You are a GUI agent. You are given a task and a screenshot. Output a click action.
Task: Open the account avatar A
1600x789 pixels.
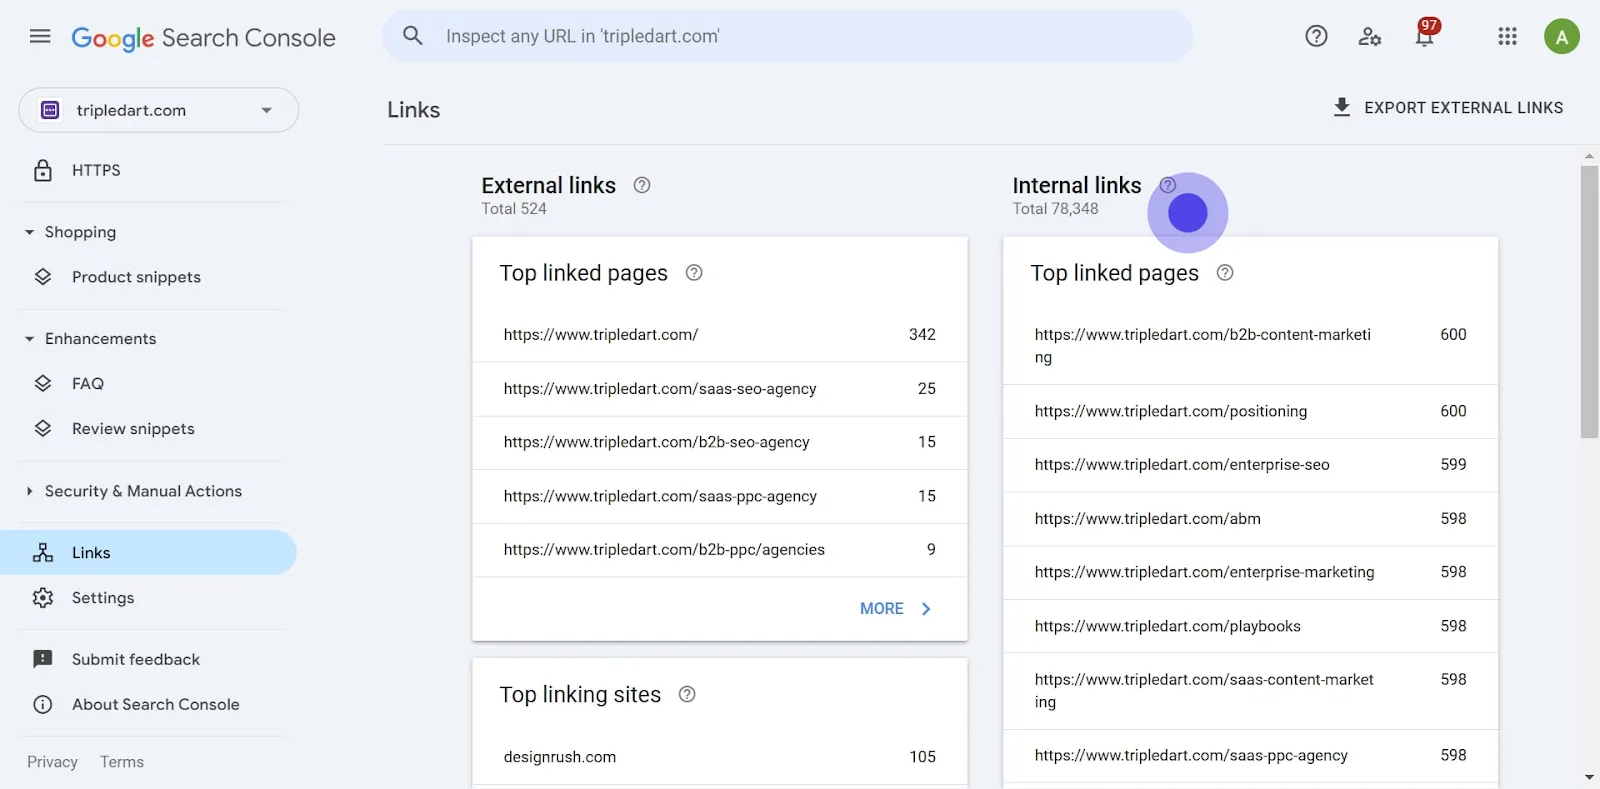coord(1561,37)
